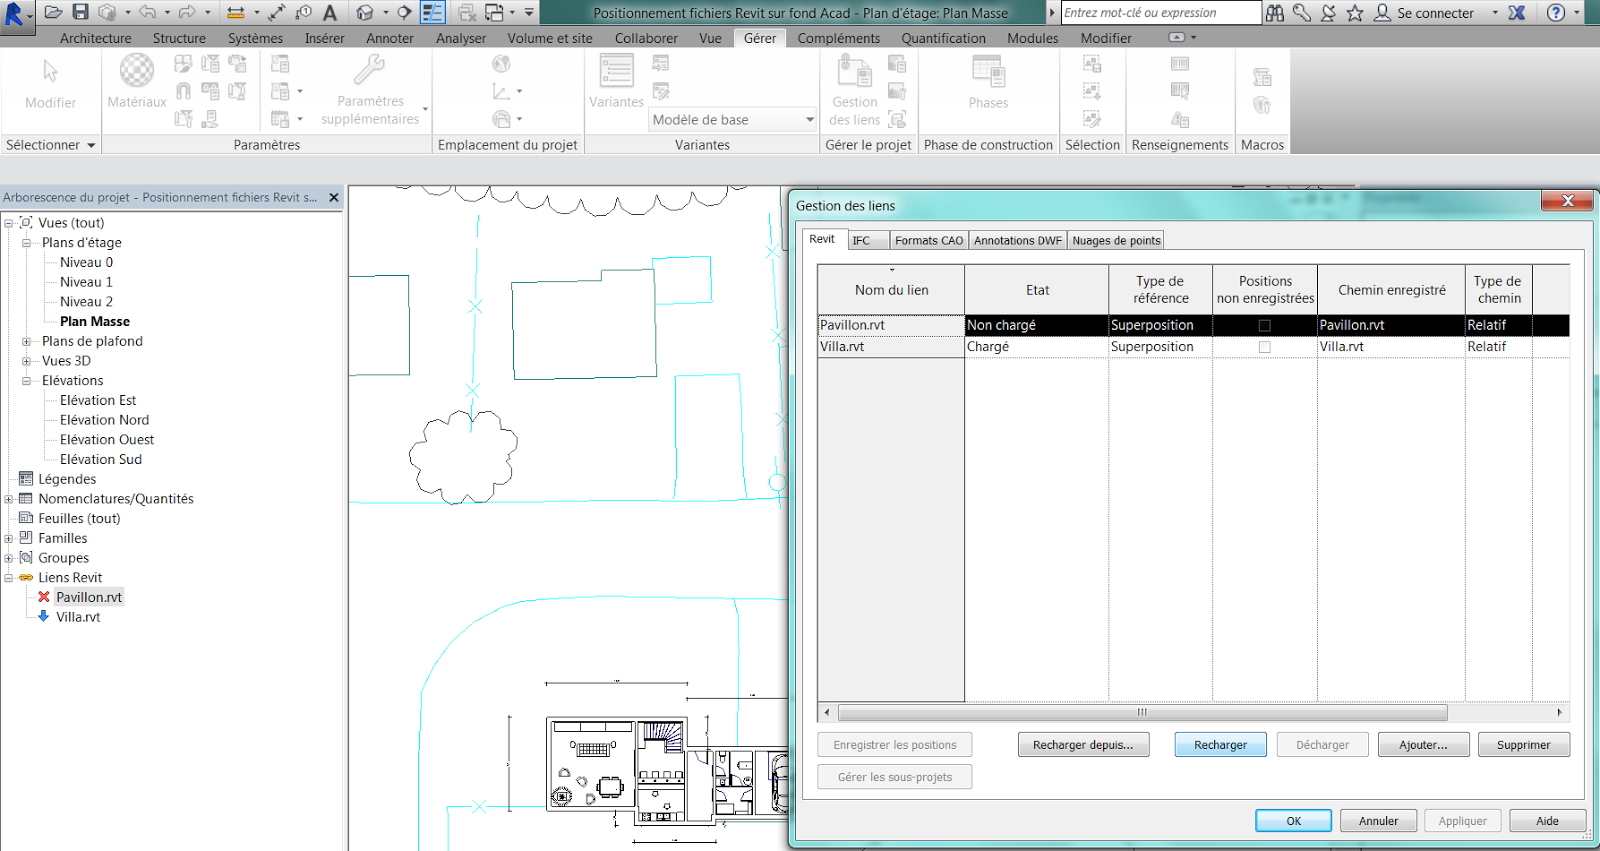Select Elévation Nord in project browser
Viewport: 1600px width, 851px height.
104,420
